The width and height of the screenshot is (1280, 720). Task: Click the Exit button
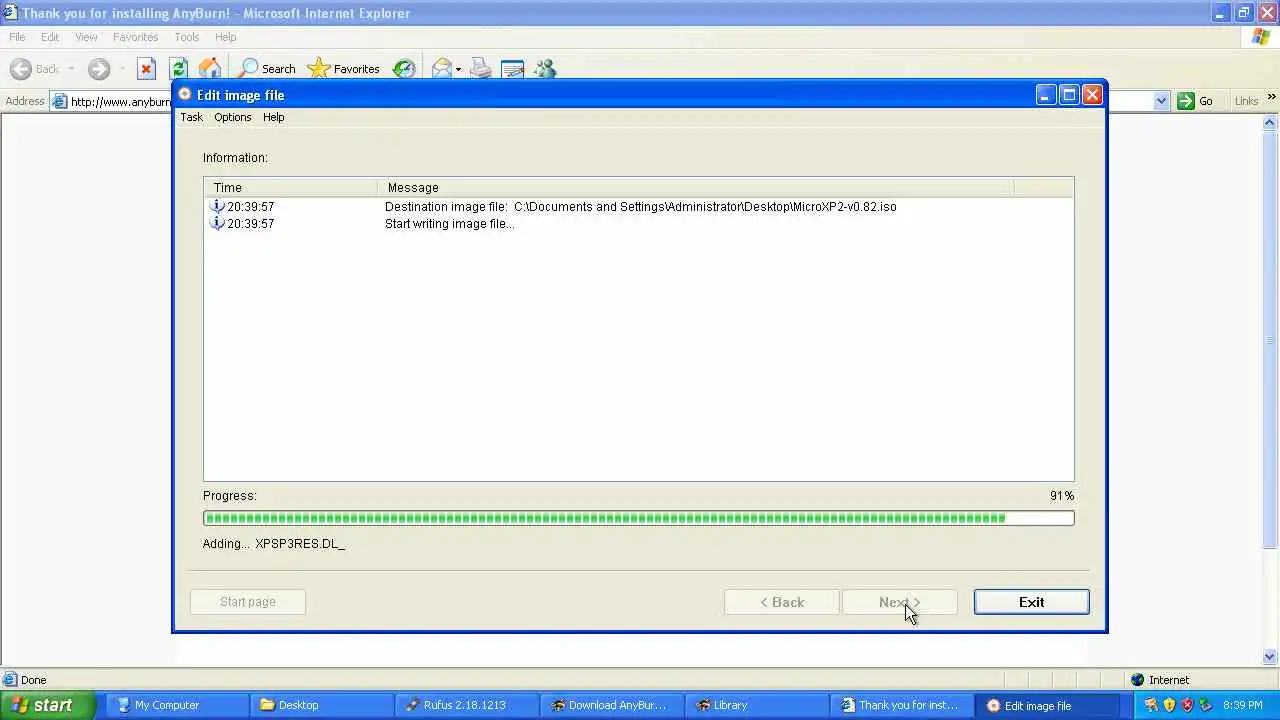[1032, 602]
